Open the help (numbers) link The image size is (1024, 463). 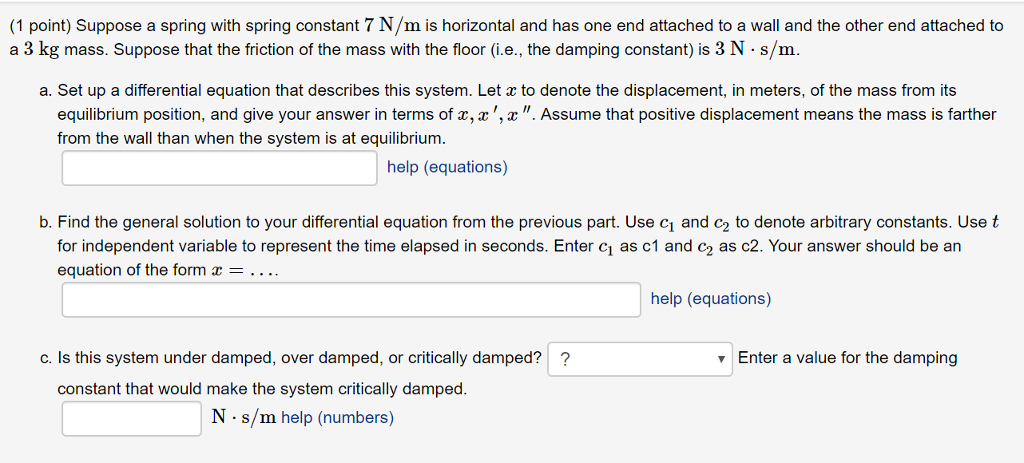337,418
